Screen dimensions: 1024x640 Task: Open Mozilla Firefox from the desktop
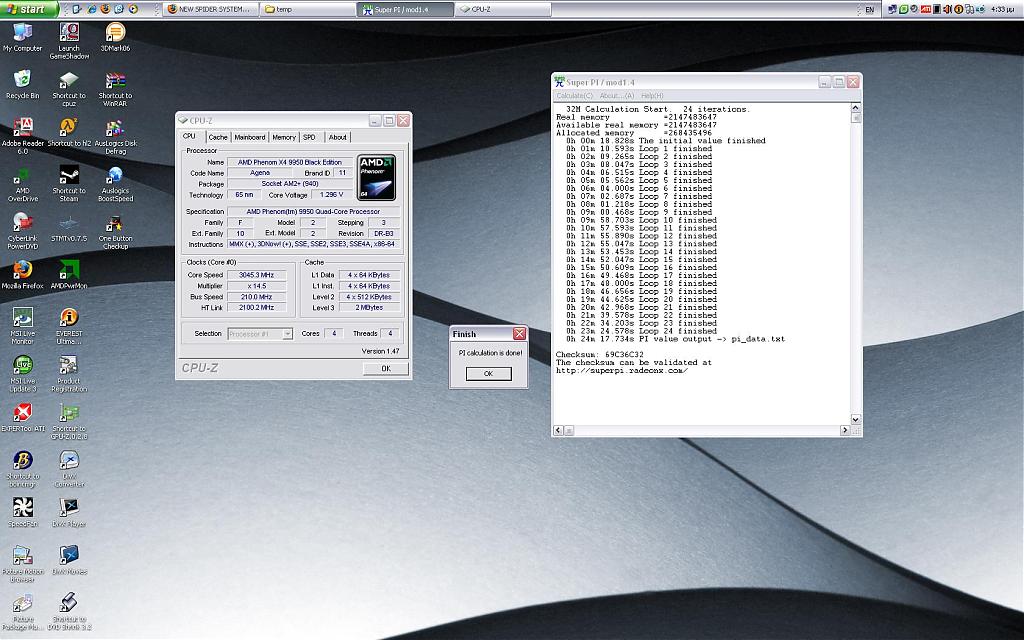23,274
